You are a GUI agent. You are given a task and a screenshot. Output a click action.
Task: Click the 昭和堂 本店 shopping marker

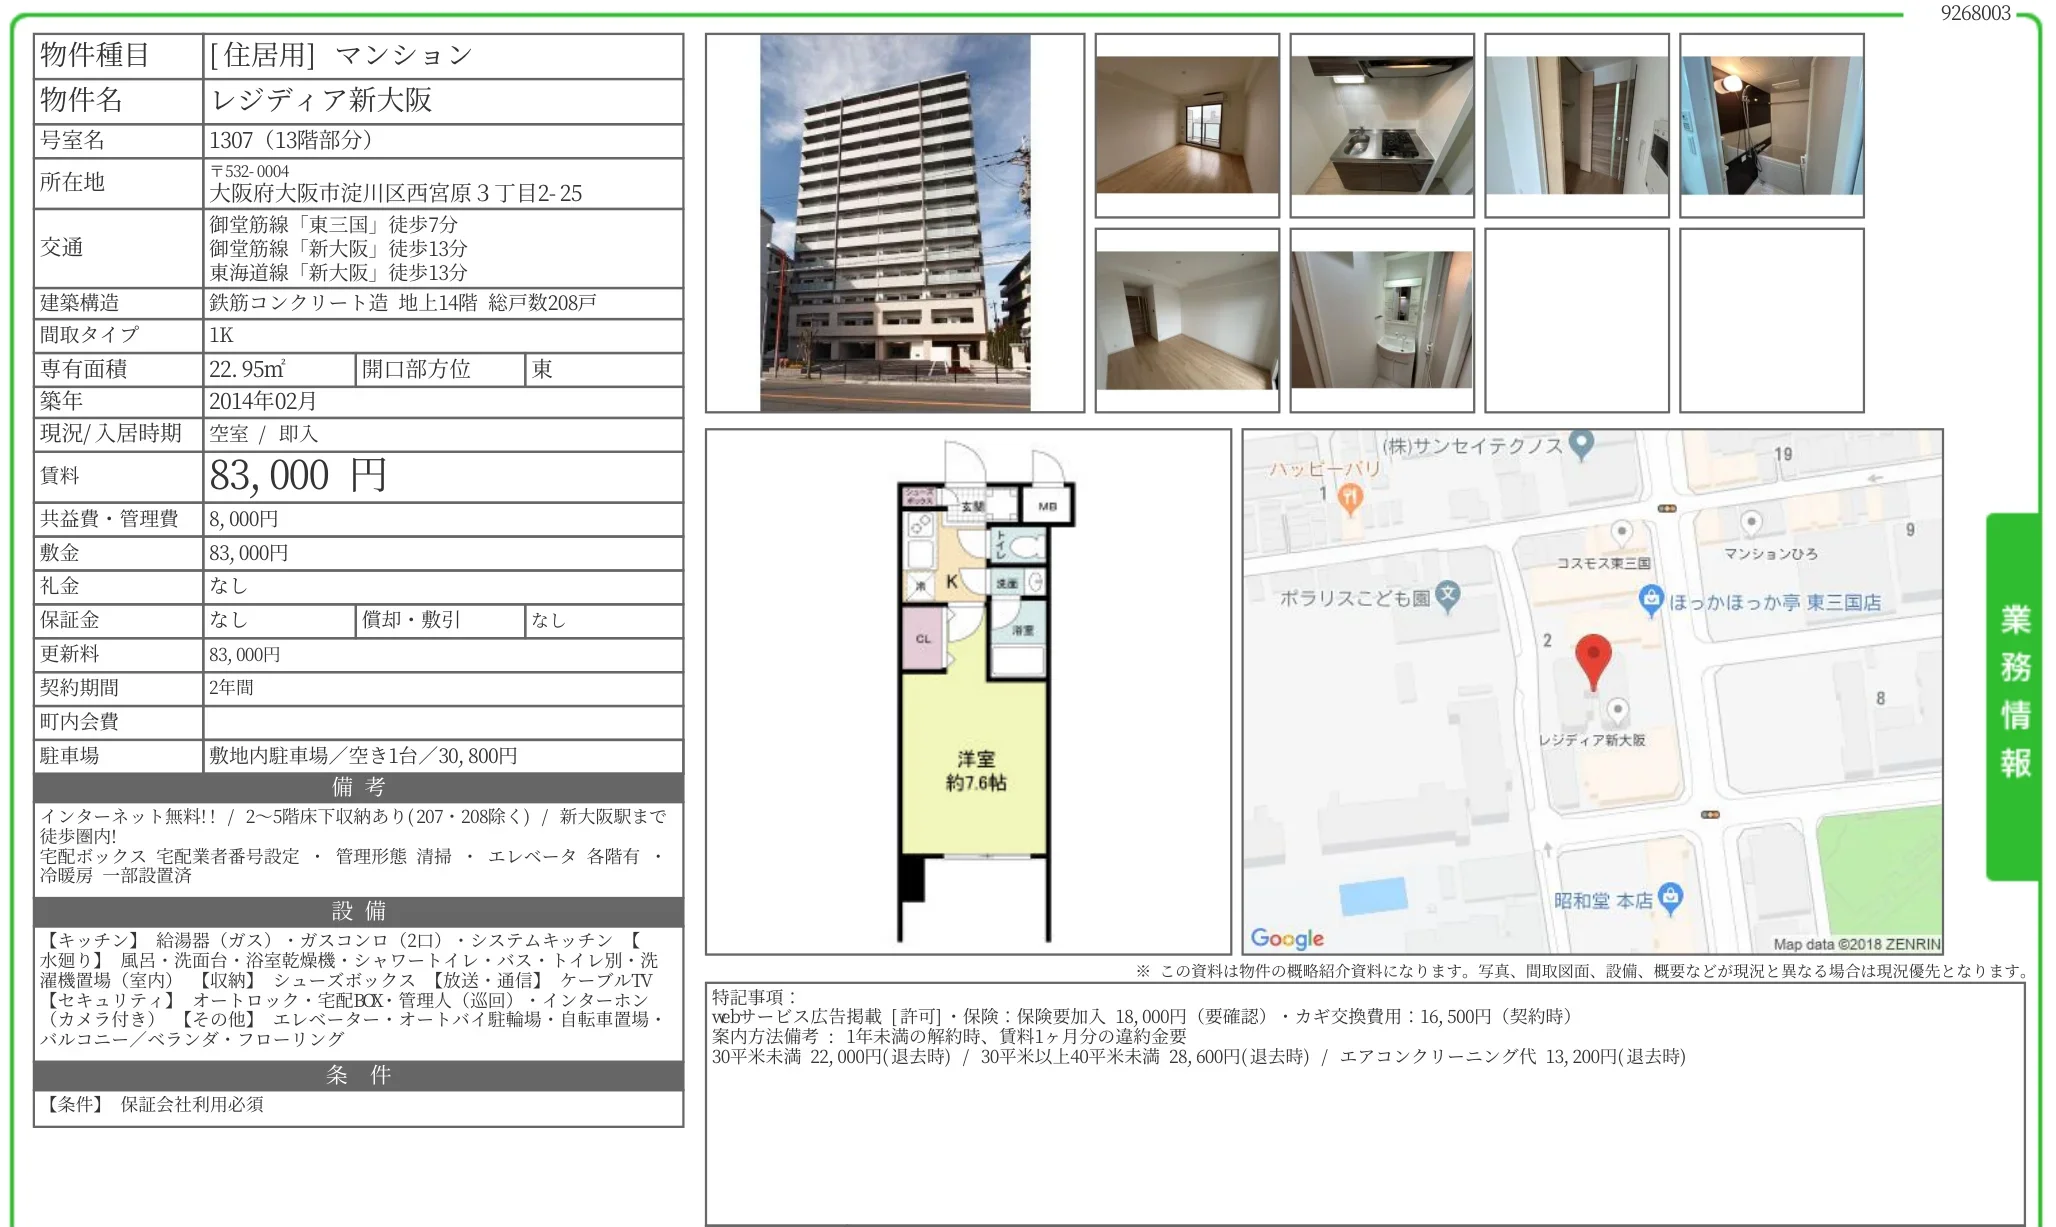1670,897
